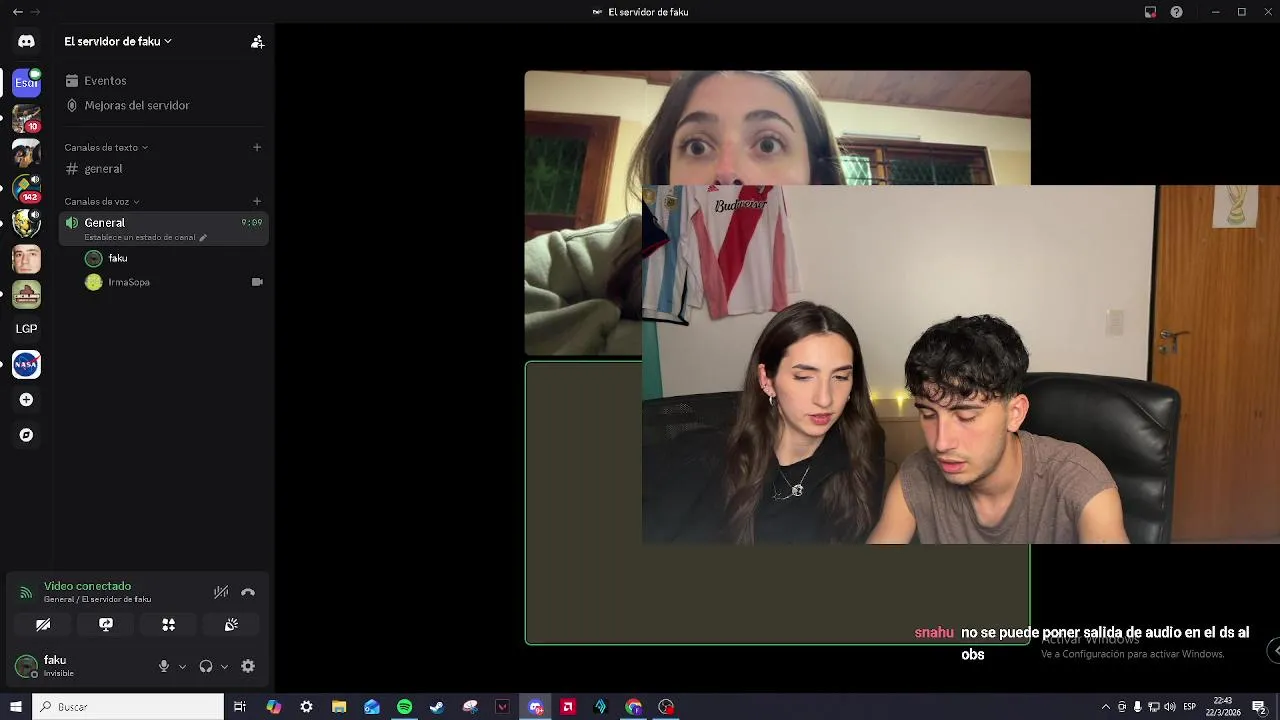This screenshot has height=720, width=1280.
Task: Deafen with headphones icon
Action: pyautogui.click(x=206, y=666)
